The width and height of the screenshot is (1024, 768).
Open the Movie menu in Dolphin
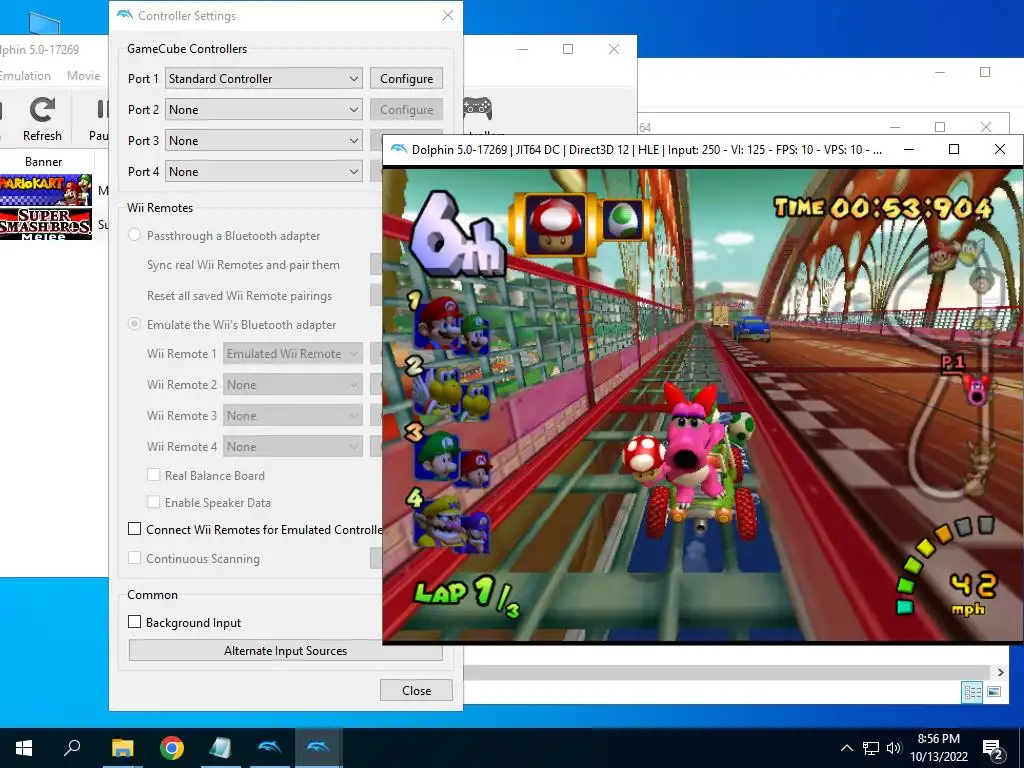(x=84, y=76)
